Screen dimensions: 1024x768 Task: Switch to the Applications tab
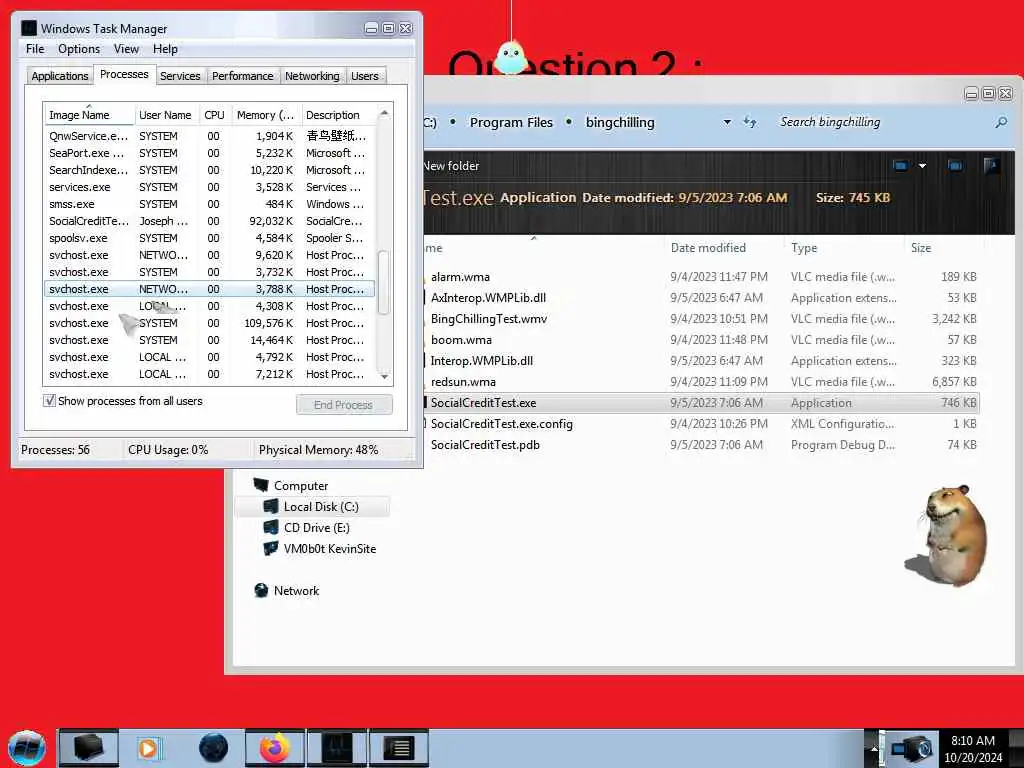(59, 76)
